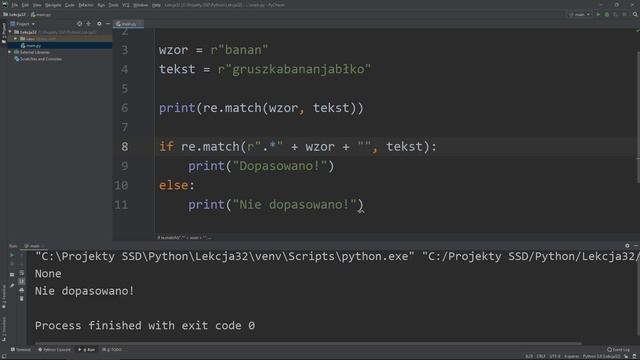Open the VCS menu
This screenshot has width=640, height=360.
[126, 5]
